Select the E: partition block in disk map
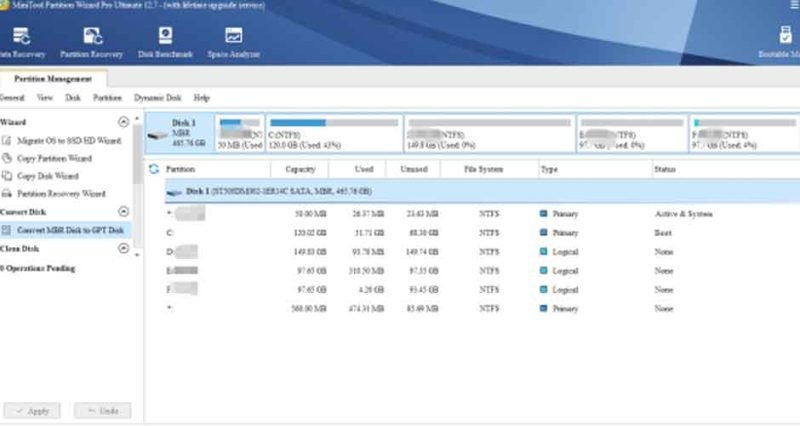800x426 pixels. click(632, 133)
